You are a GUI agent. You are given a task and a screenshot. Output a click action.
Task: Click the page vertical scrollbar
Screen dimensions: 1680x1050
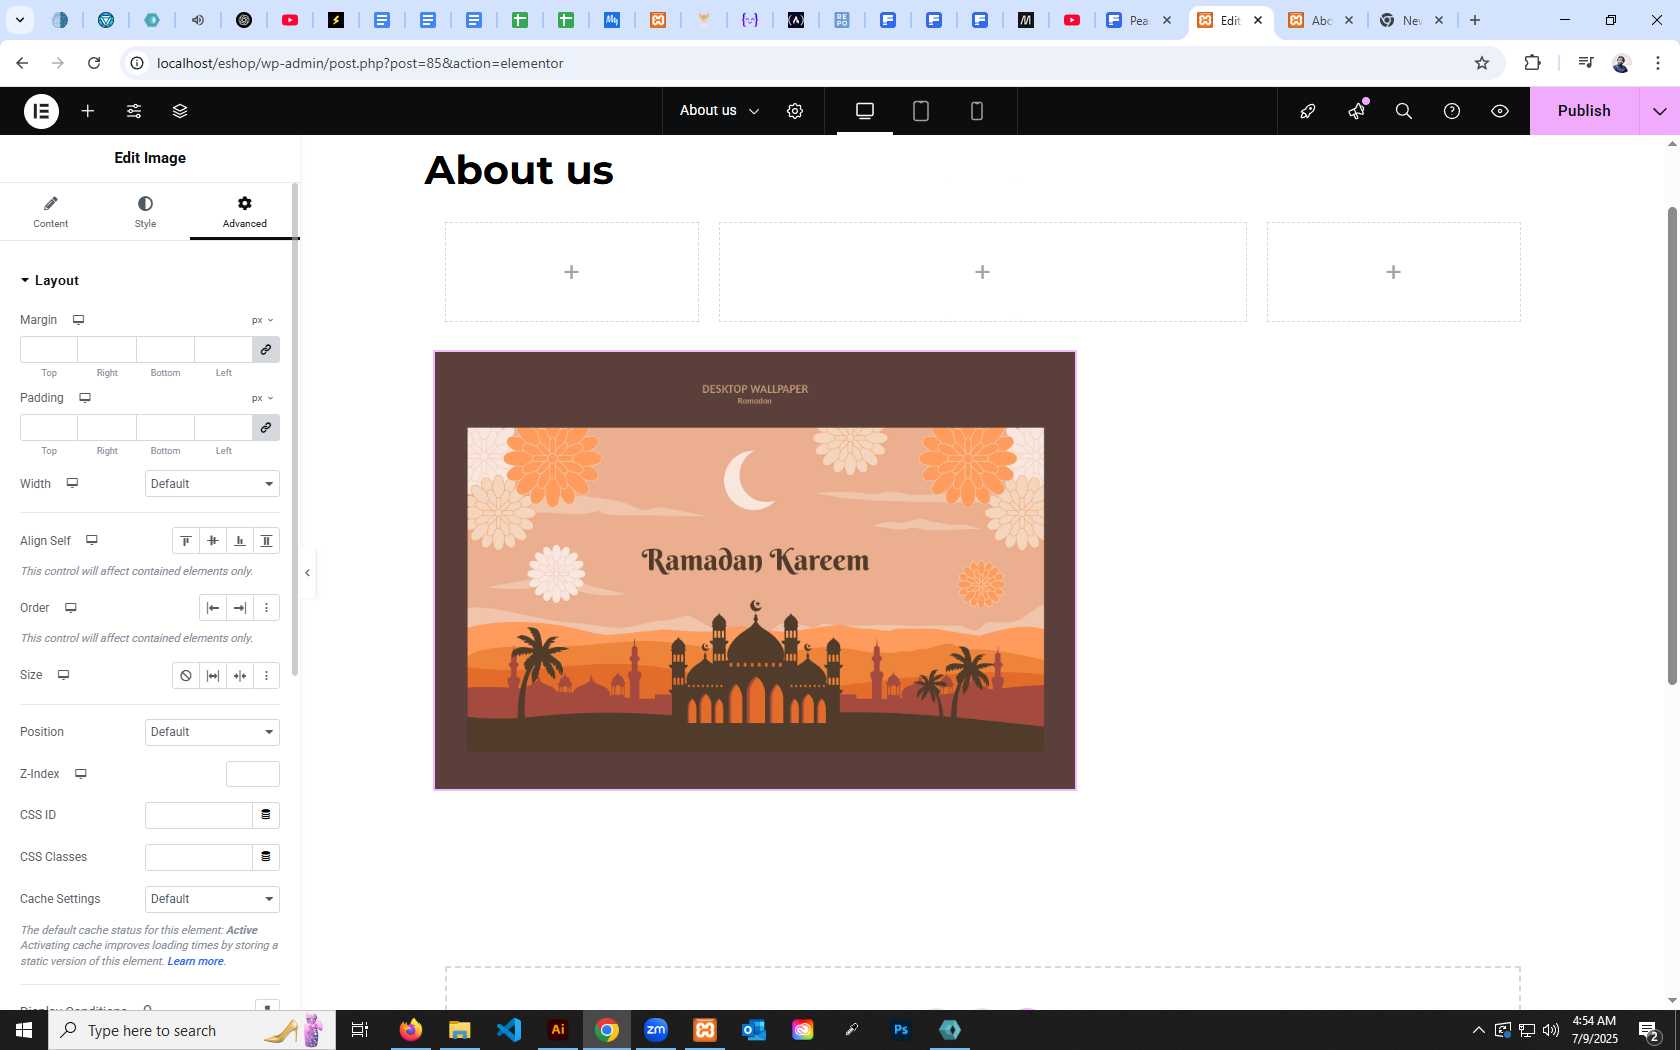coord(1671,445)
